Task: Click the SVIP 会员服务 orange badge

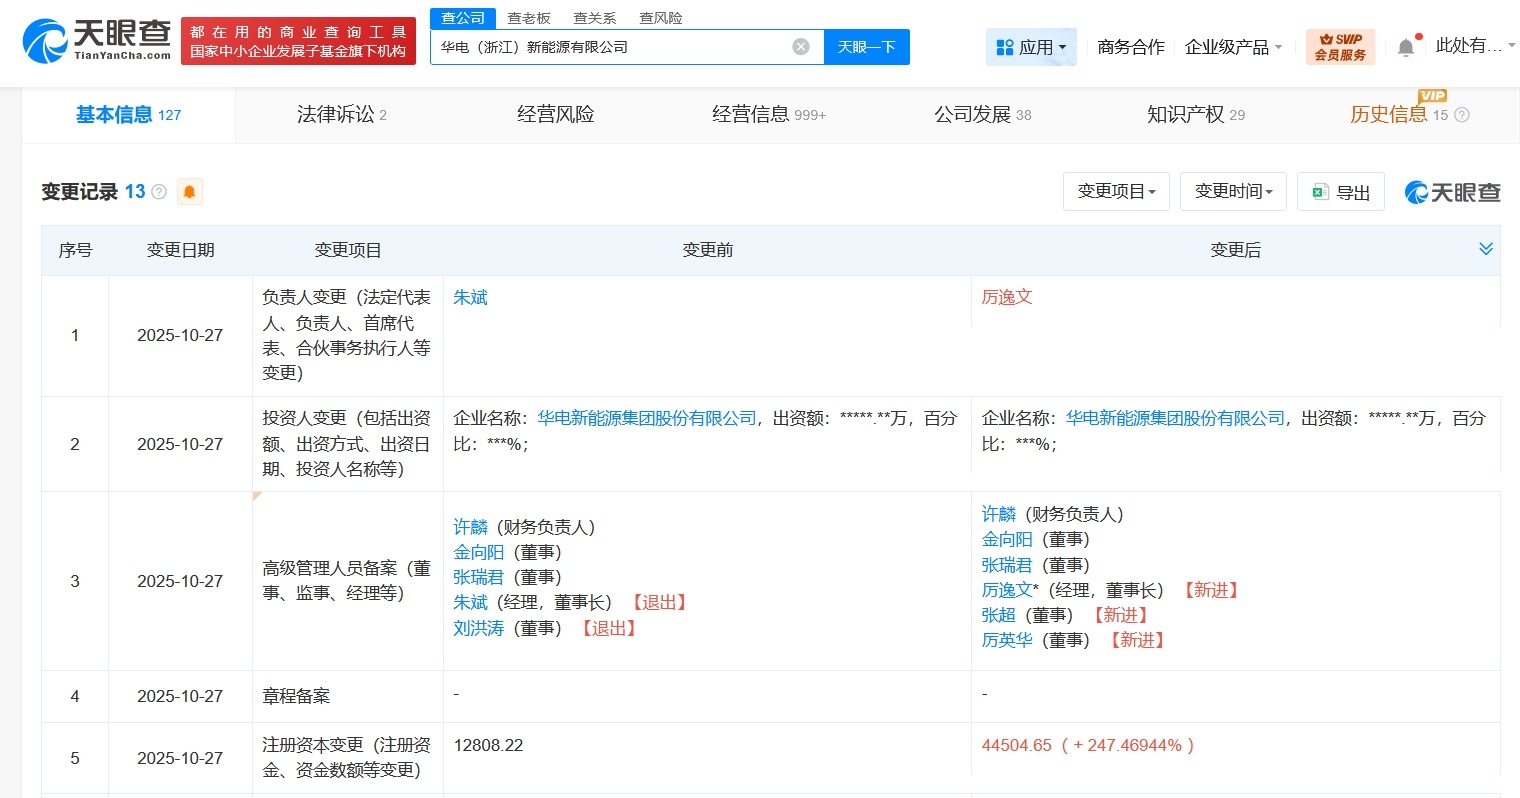Action: [x=1340, y=46]
